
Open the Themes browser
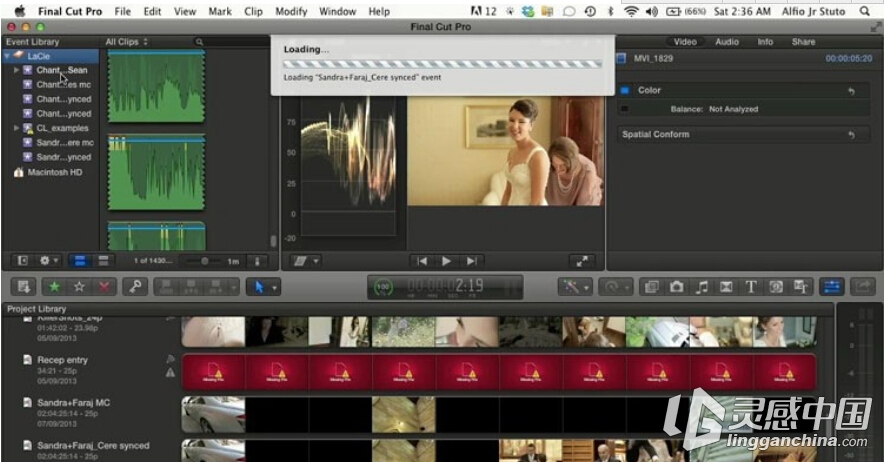801,287
